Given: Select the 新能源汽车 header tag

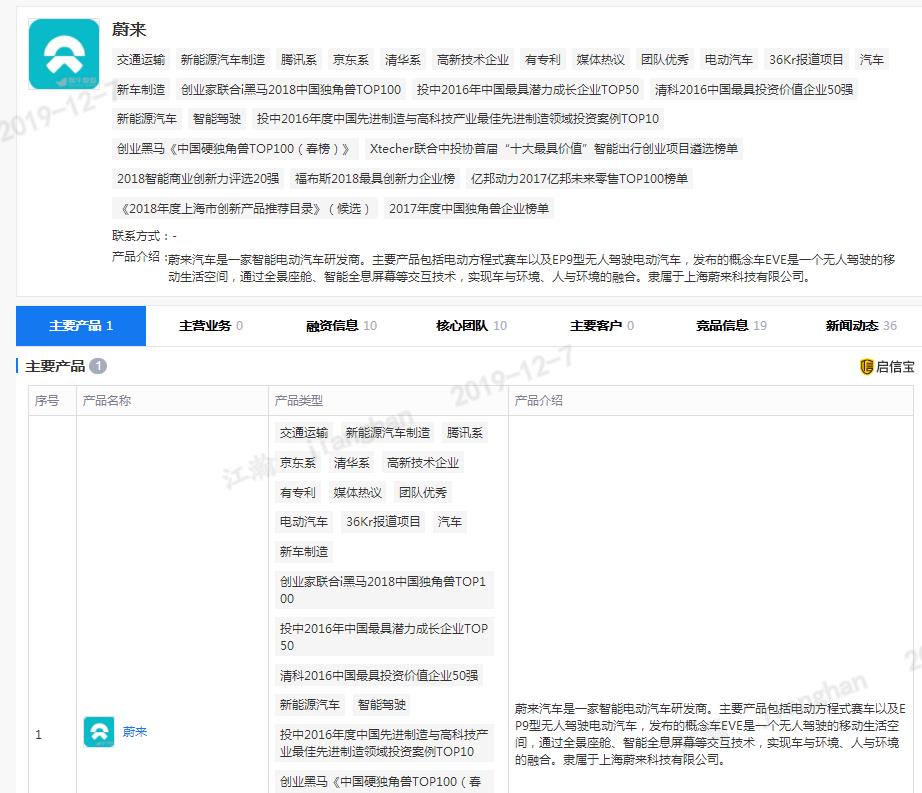Looking at the screenshot, I should point(147,119).
